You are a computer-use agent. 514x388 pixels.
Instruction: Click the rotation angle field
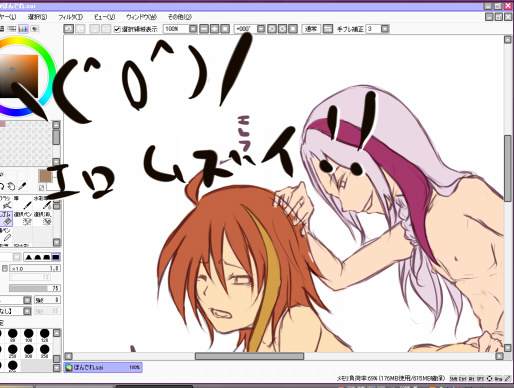pyautogui.click(x=245, y=29)
